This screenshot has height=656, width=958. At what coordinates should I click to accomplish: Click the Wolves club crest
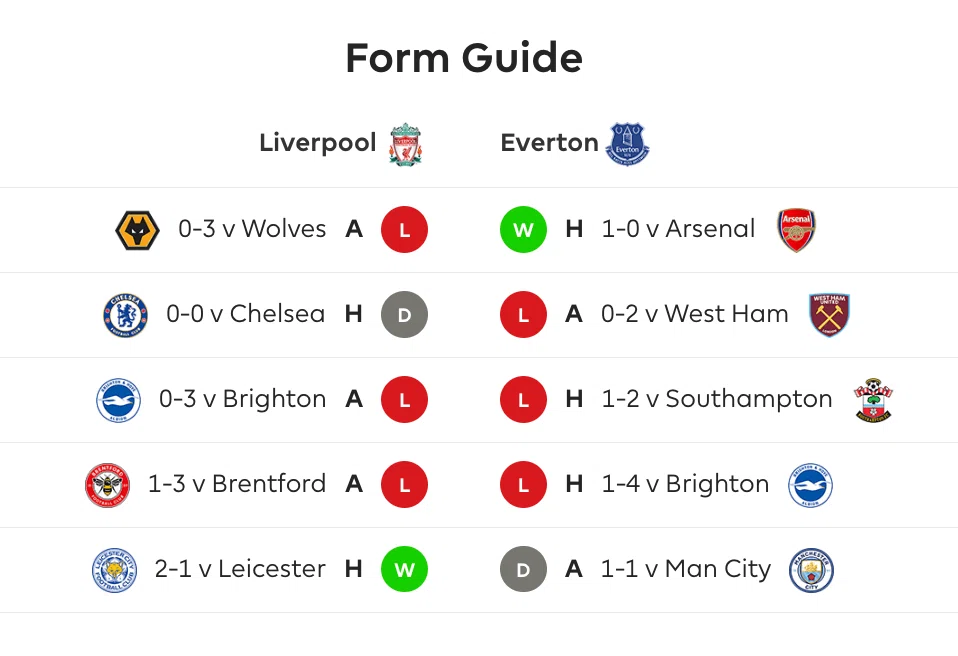click(x=137, y=230)
